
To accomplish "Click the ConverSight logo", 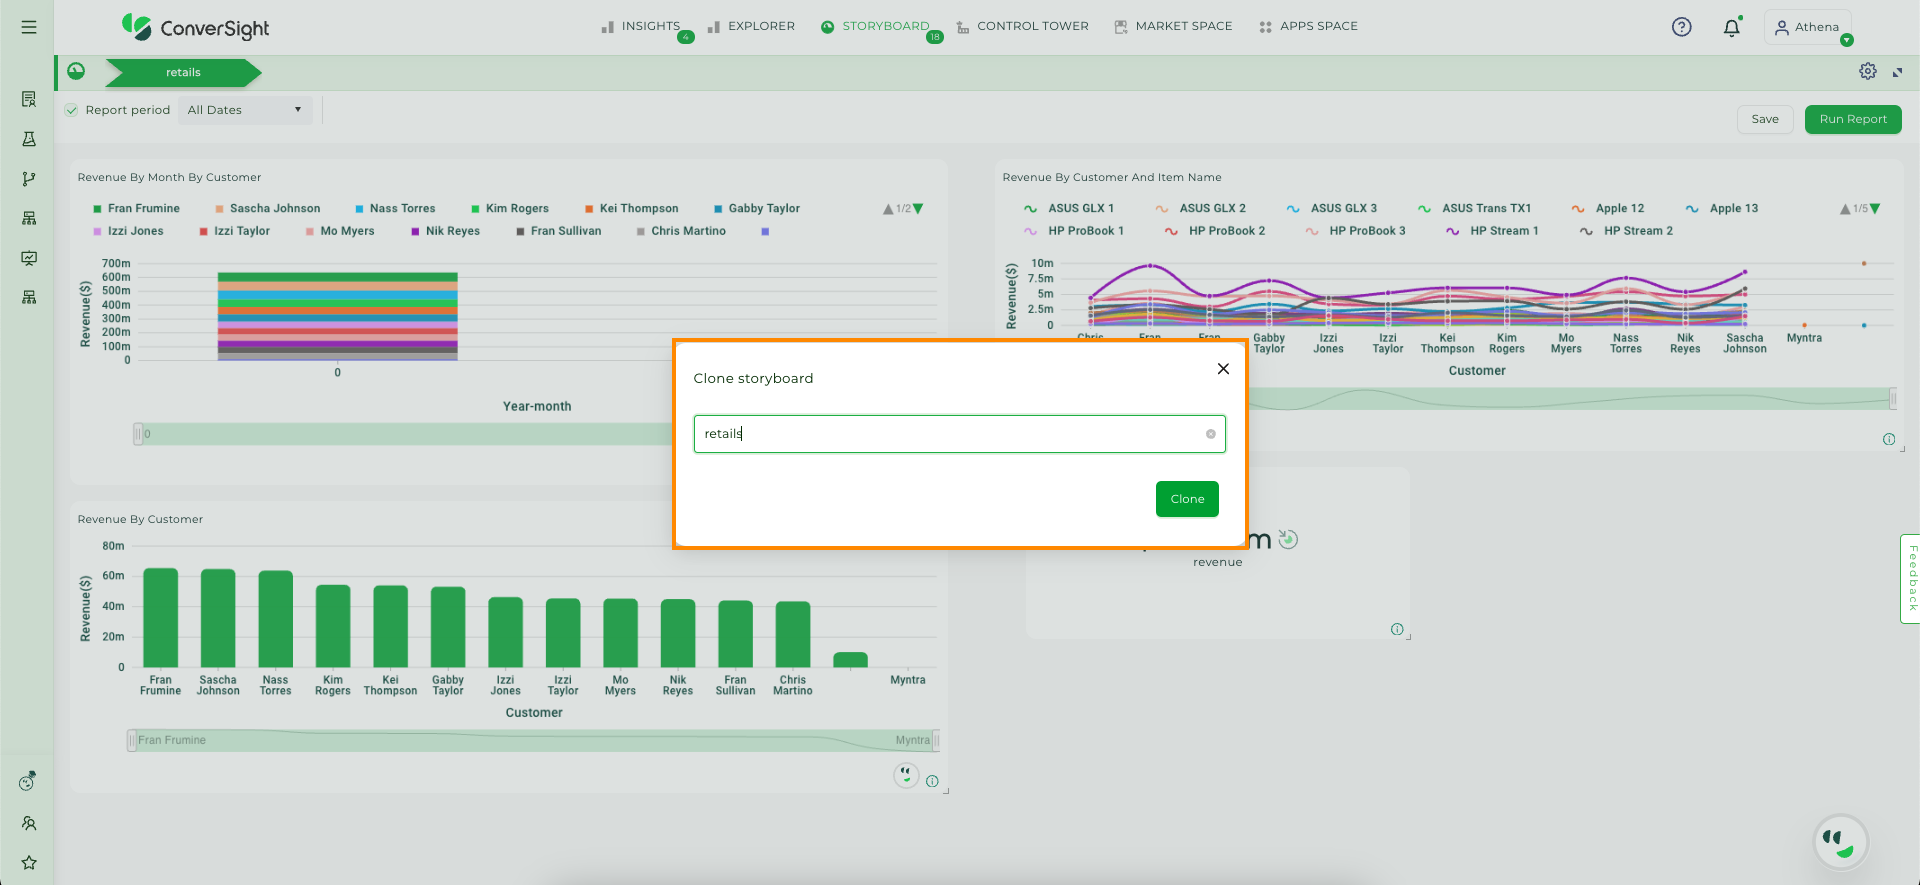I will point(195,27).
